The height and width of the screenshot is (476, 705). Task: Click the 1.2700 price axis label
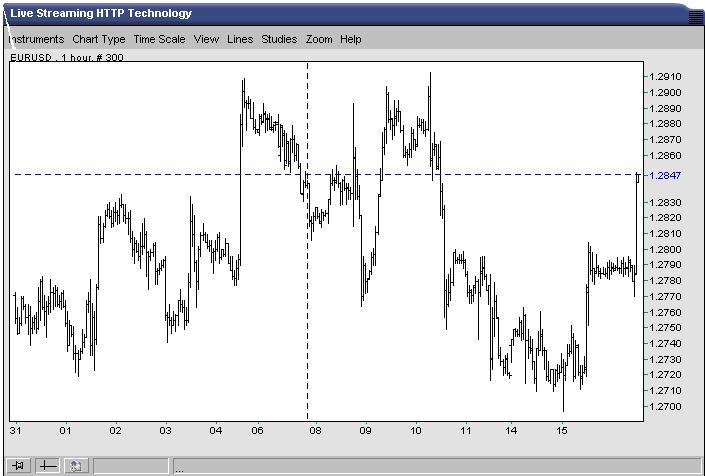(x=665, y=406)
